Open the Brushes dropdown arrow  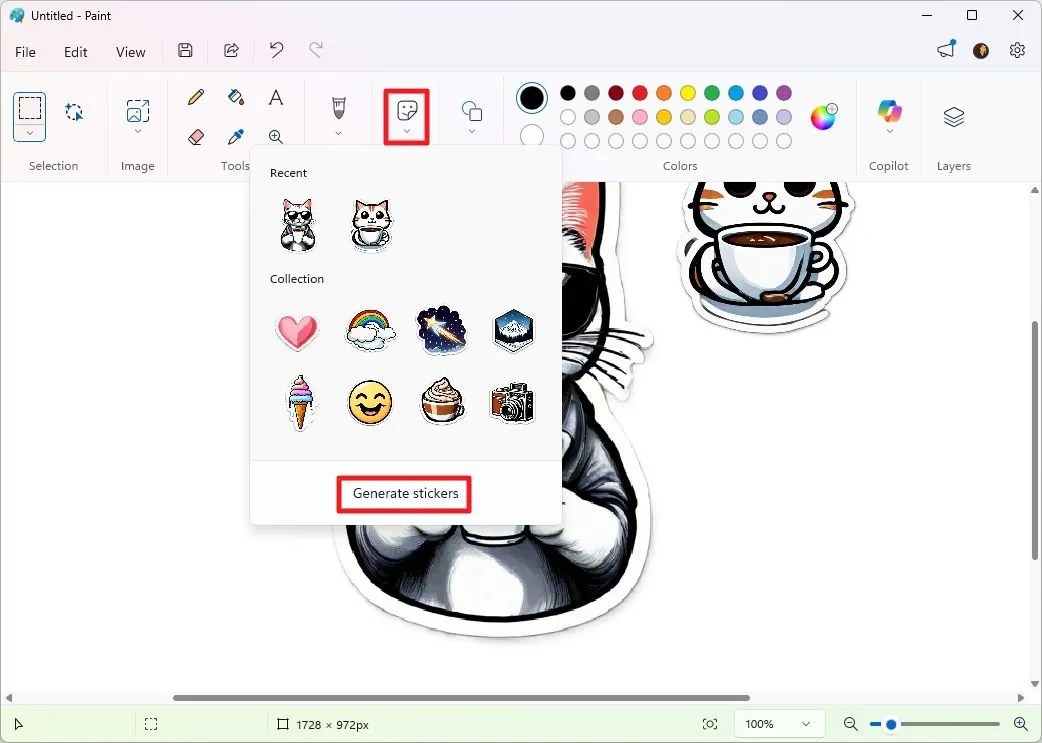[338, 130]
